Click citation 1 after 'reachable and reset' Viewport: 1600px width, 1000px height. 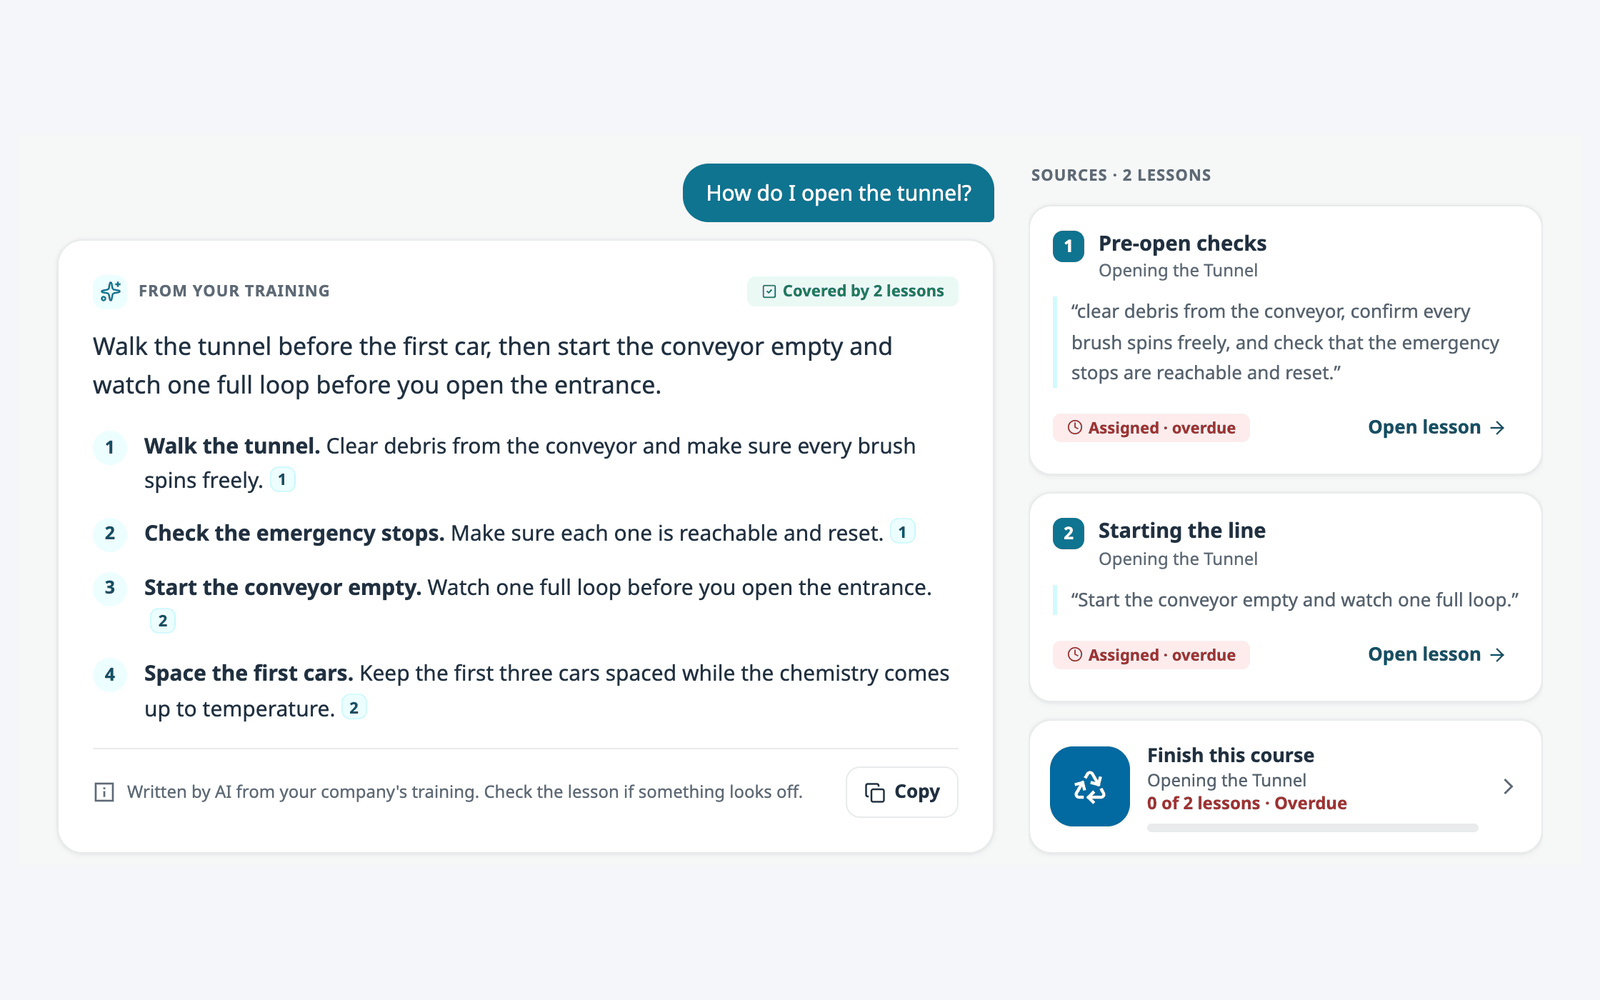point(902,532)
